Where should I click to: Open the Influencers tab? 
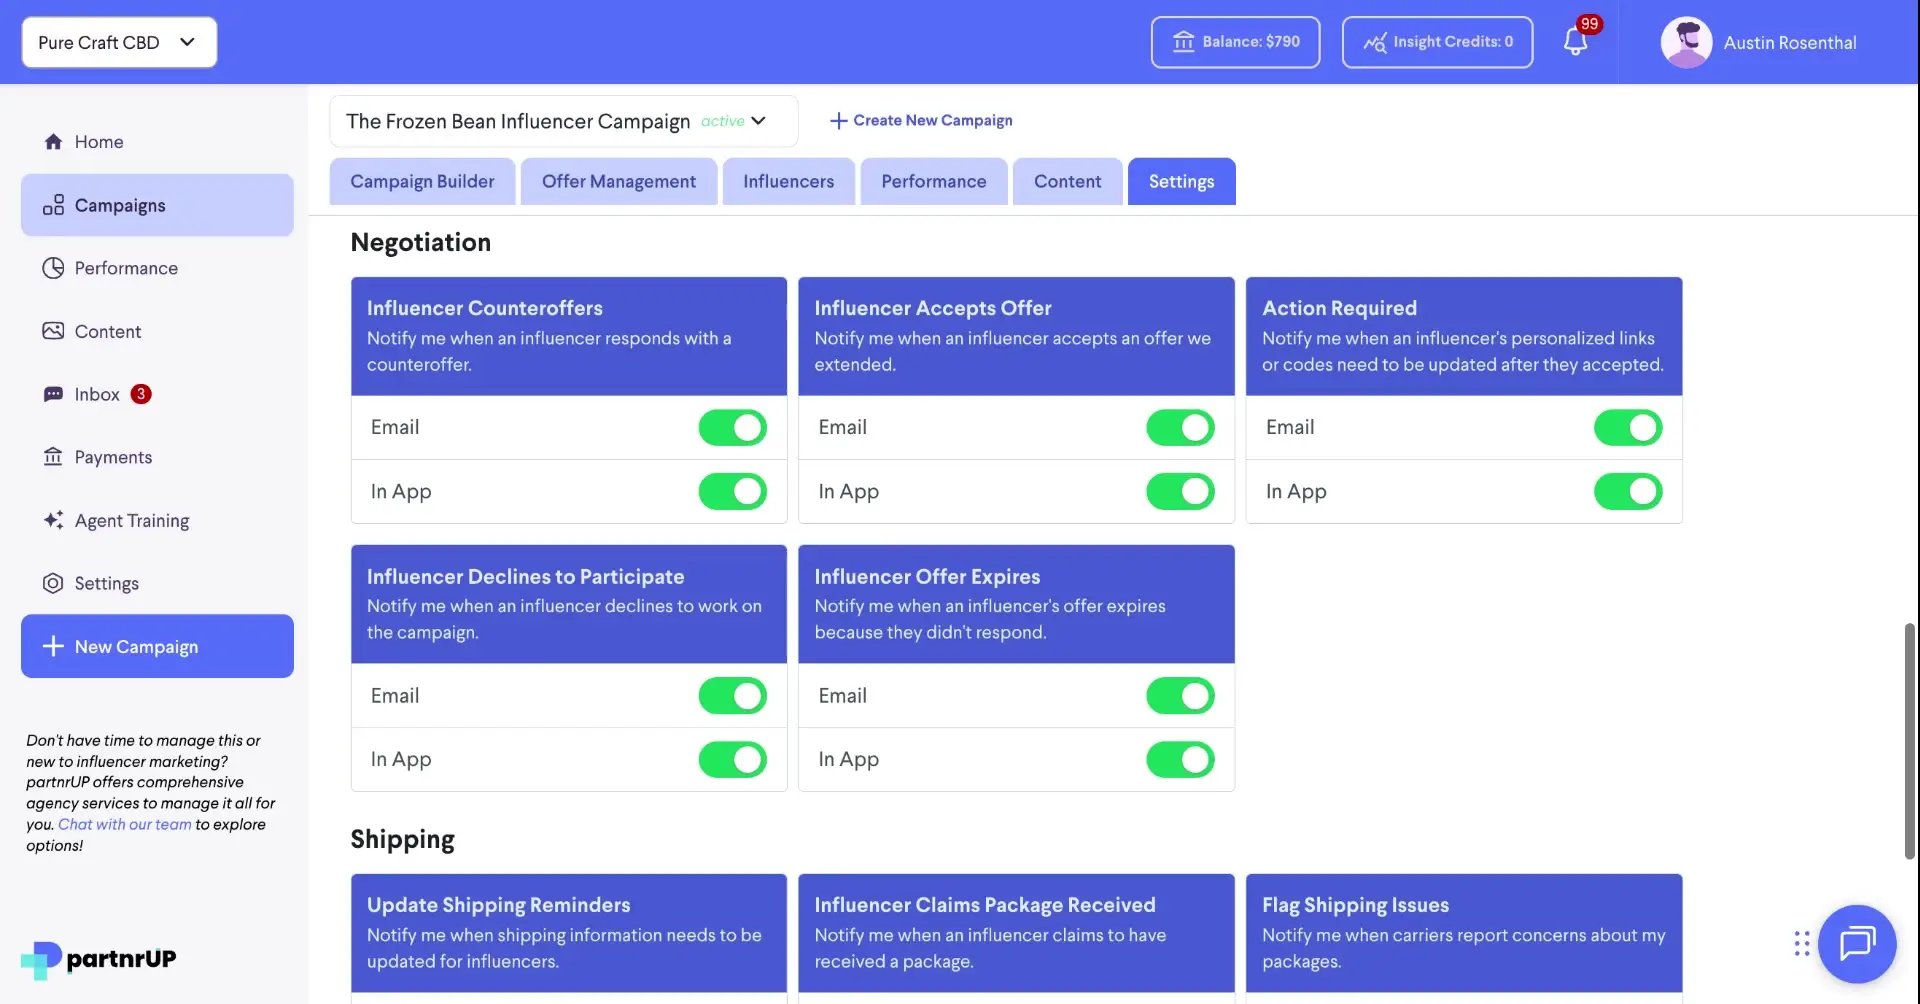tap(788, 181)
